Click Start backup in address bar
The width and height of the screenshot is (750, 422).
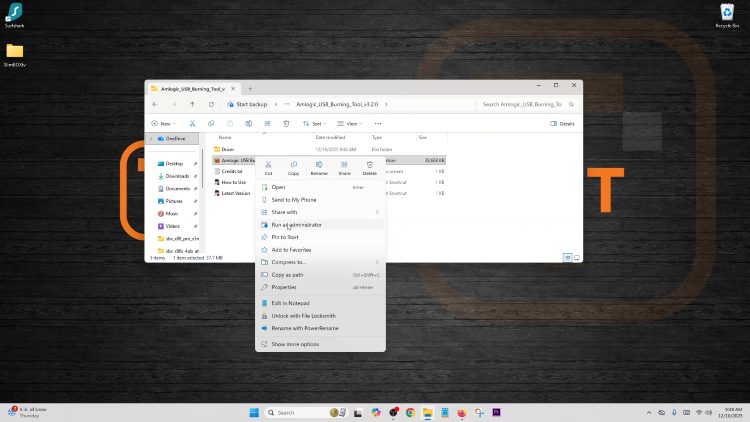pos(248,104)
